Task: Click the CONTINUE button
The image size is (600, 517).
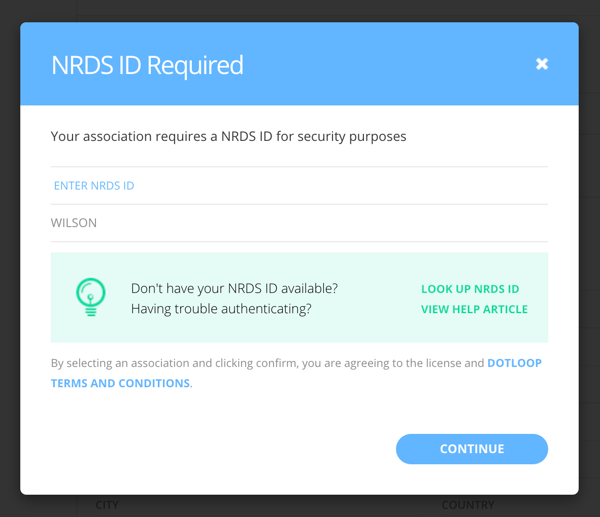Action: (472, 449)
